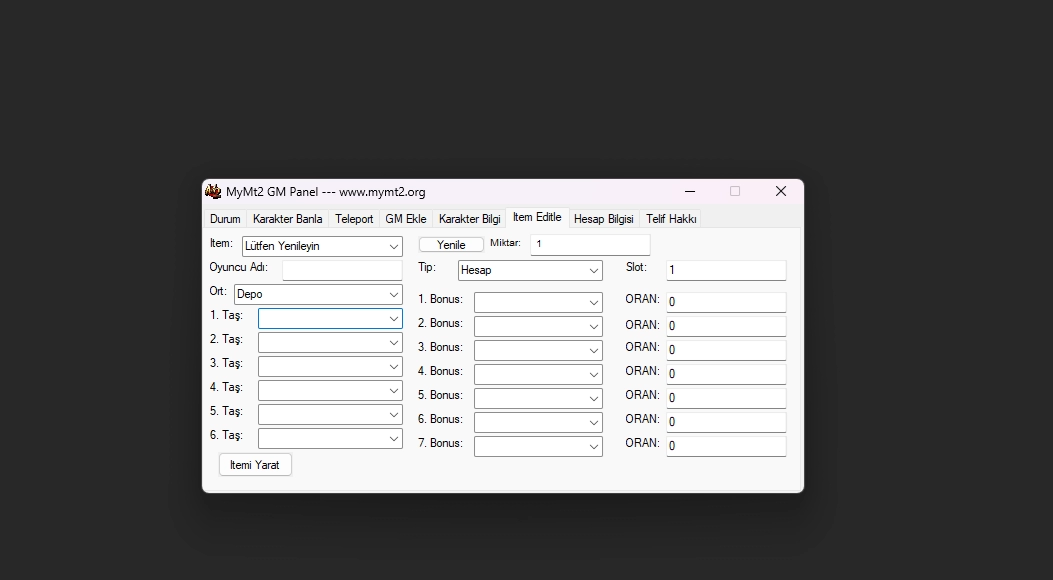Click the ORAN field for 2. Bonus
1053x580 pixels.
coord(726,326)
